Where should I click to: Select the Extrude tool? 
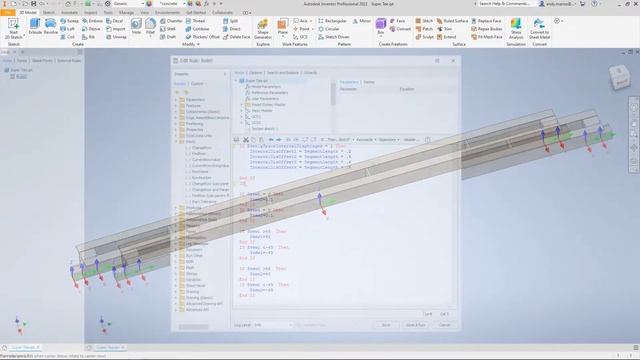(35, 26)
